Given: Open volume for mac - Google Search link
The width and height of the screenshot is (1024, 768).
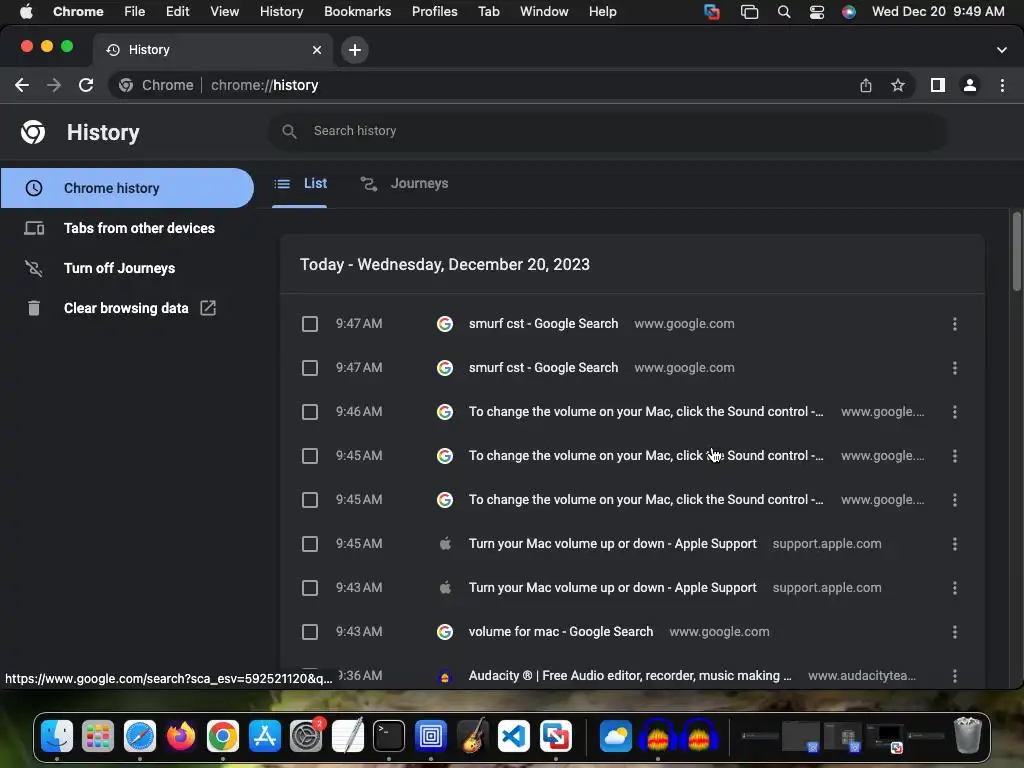Looking at the screenshot, I should [561, 632].
